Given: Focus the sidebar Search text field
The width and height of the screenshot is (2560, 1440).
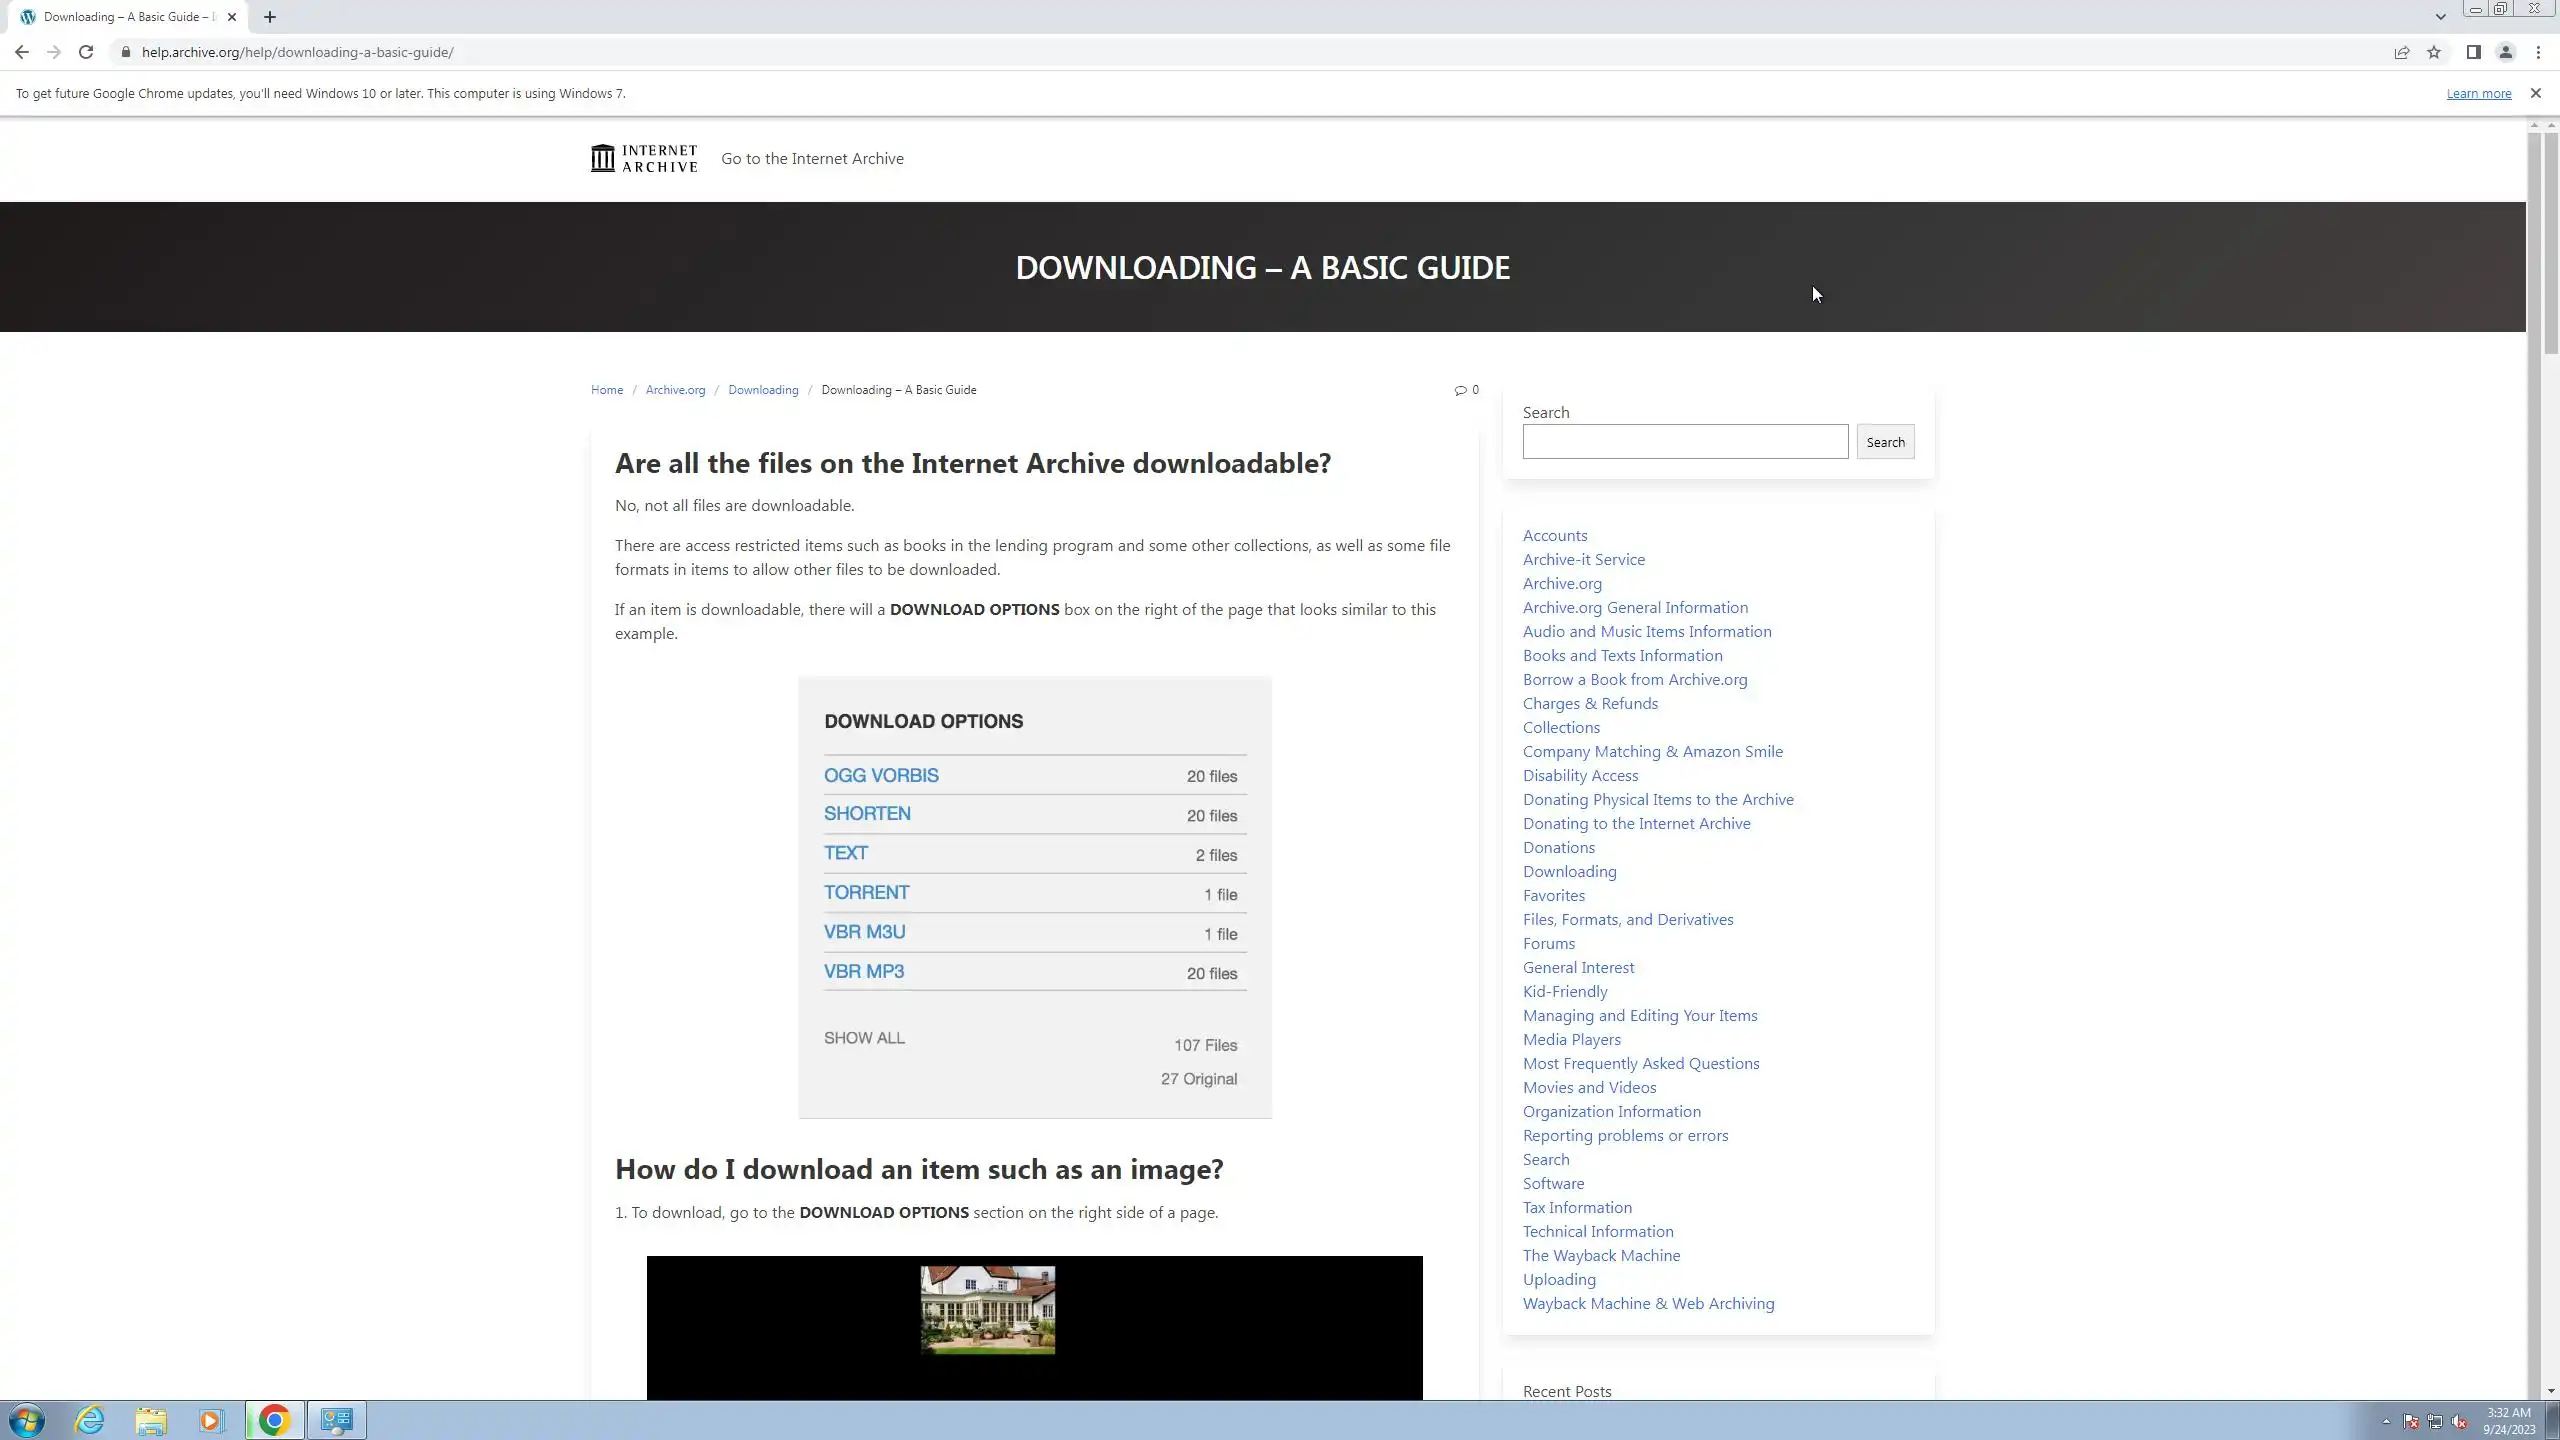Looking at the screenshot, I should click(x=1685, y=442).
